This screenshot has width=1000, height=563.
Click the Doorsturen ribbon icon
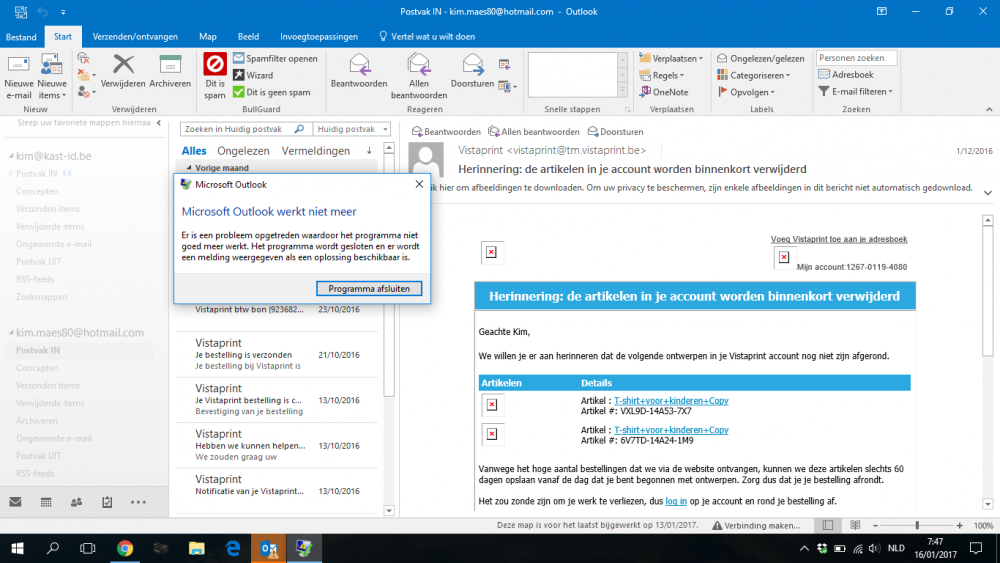[x=473, y=66]
